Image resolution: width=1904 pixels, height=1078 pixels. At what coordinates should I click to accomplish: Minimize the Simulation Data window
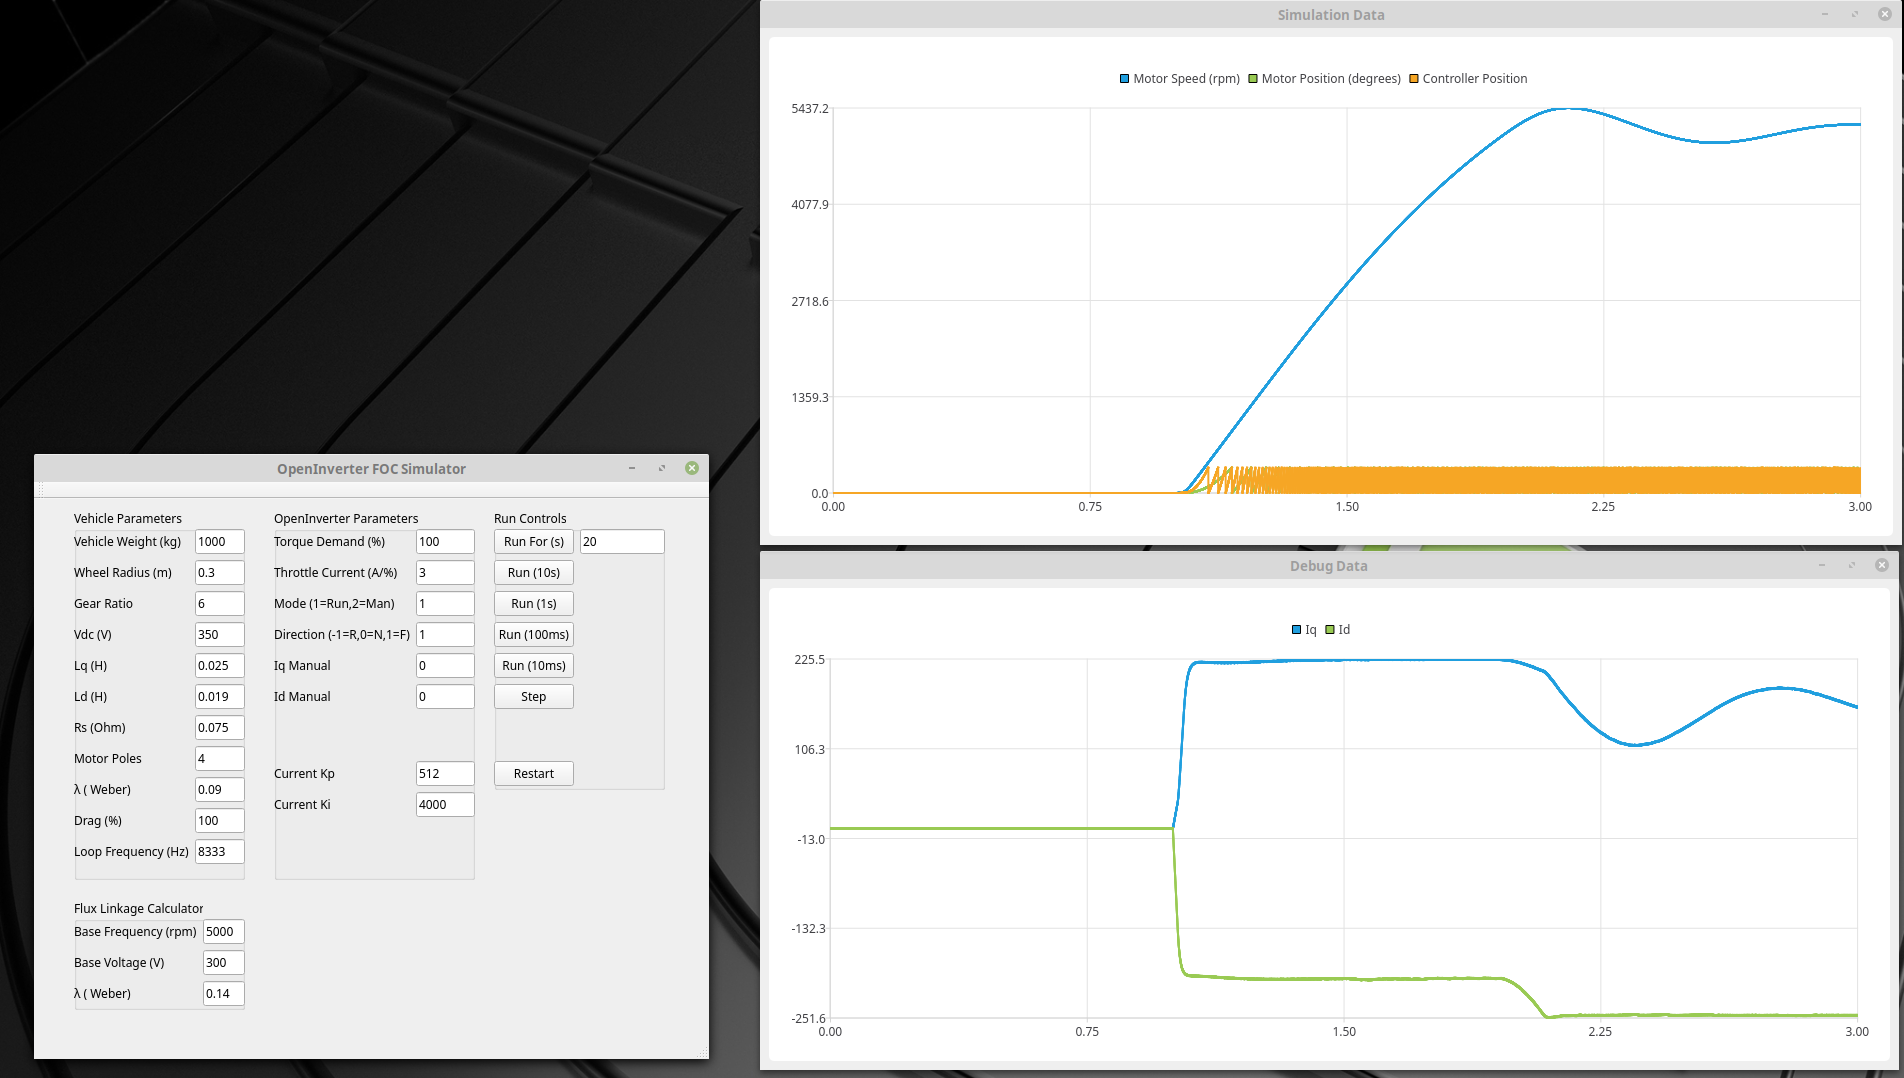point(1825,14)
